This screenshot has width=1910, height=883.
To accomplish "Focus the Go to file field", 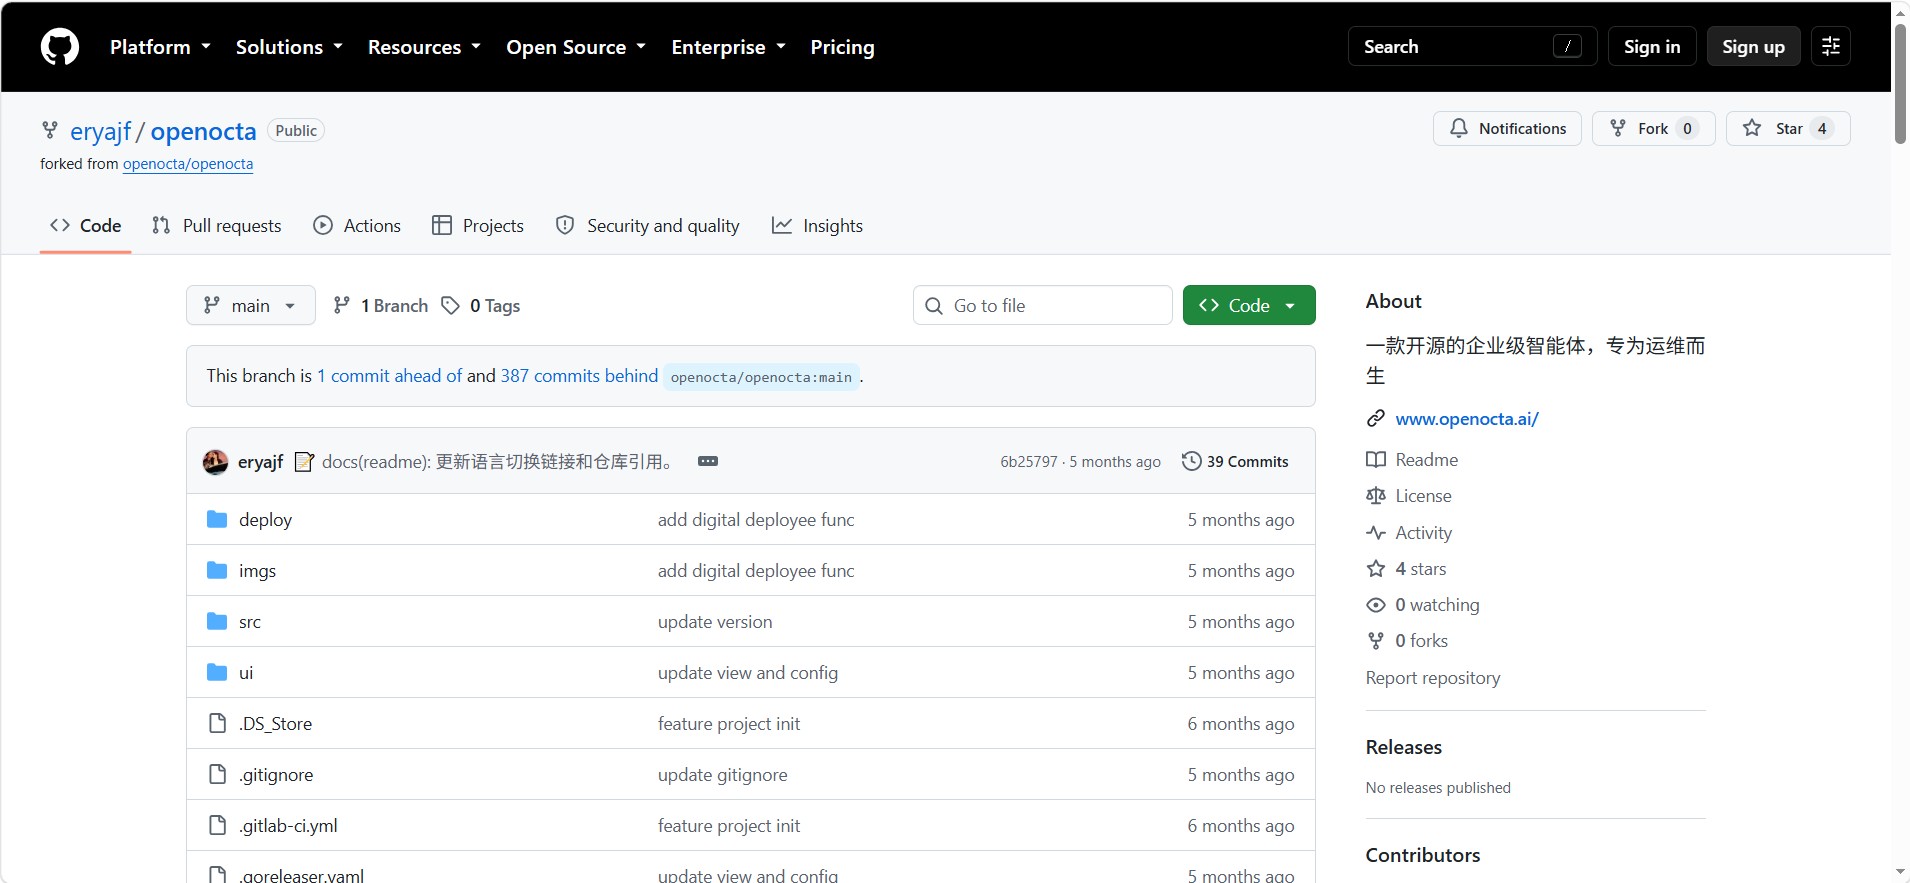I will 1042,305.
